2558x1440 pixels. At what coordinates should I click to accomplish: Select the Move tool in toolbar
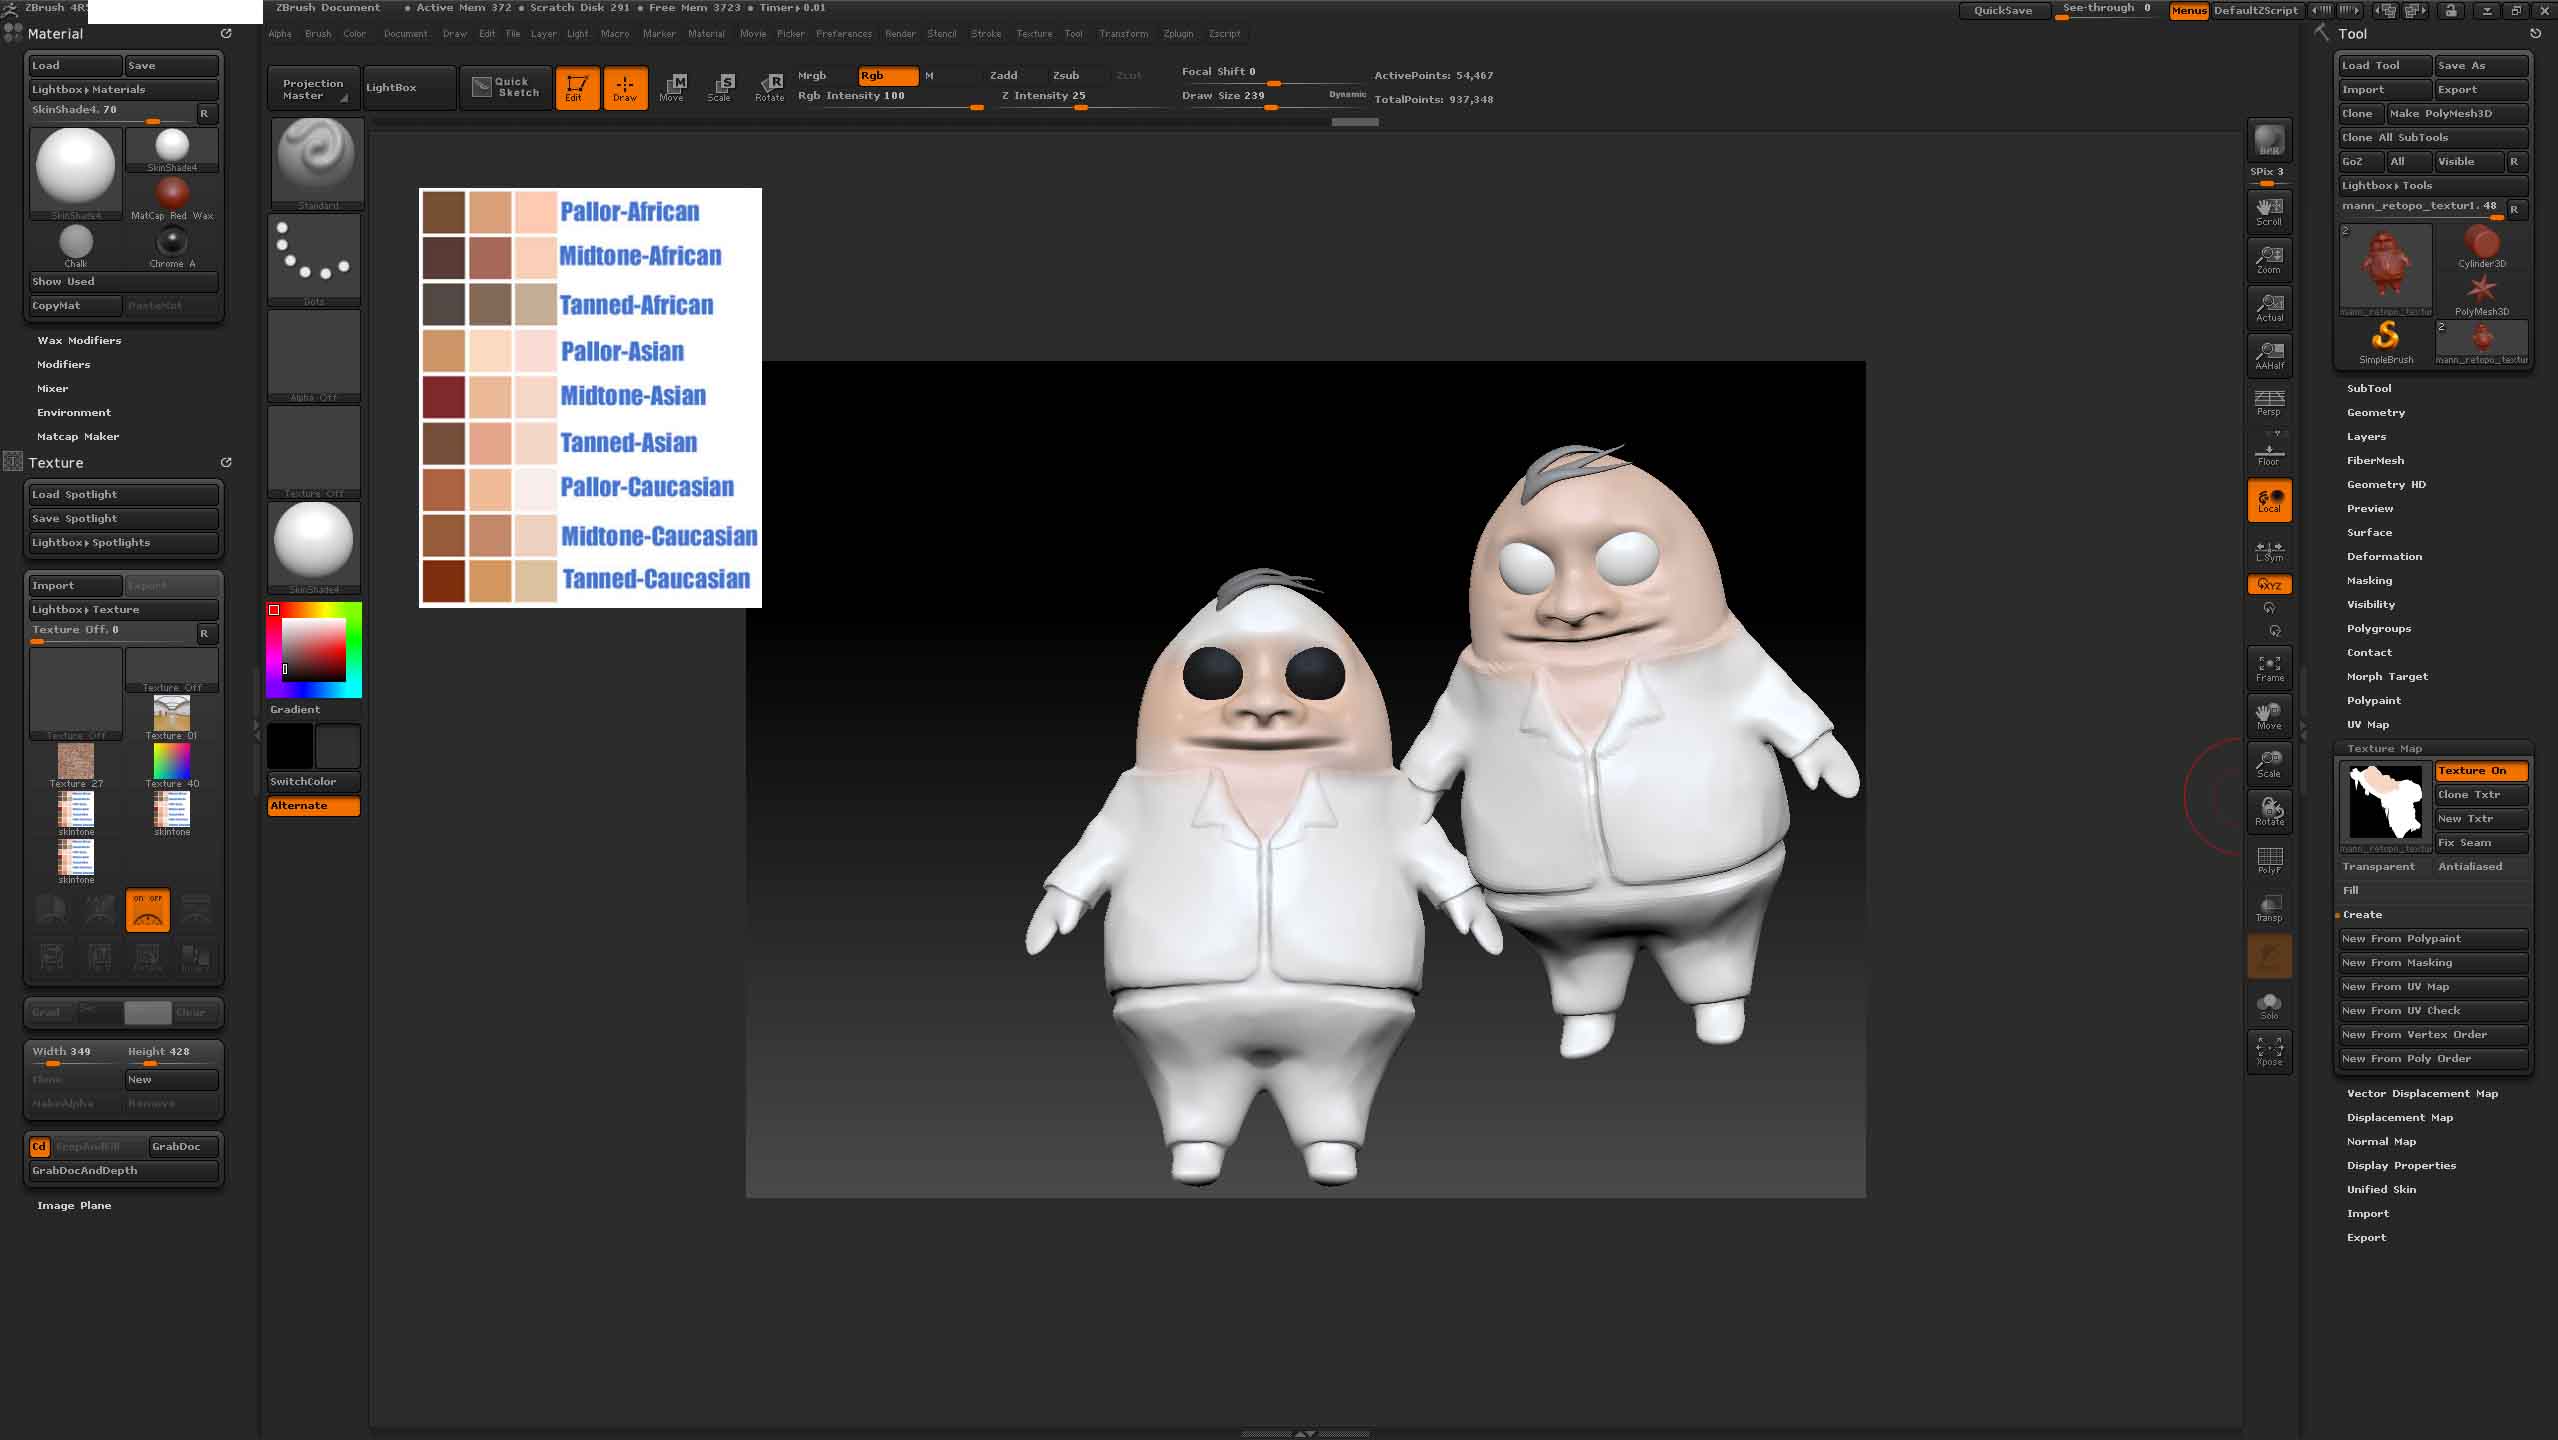671,86
